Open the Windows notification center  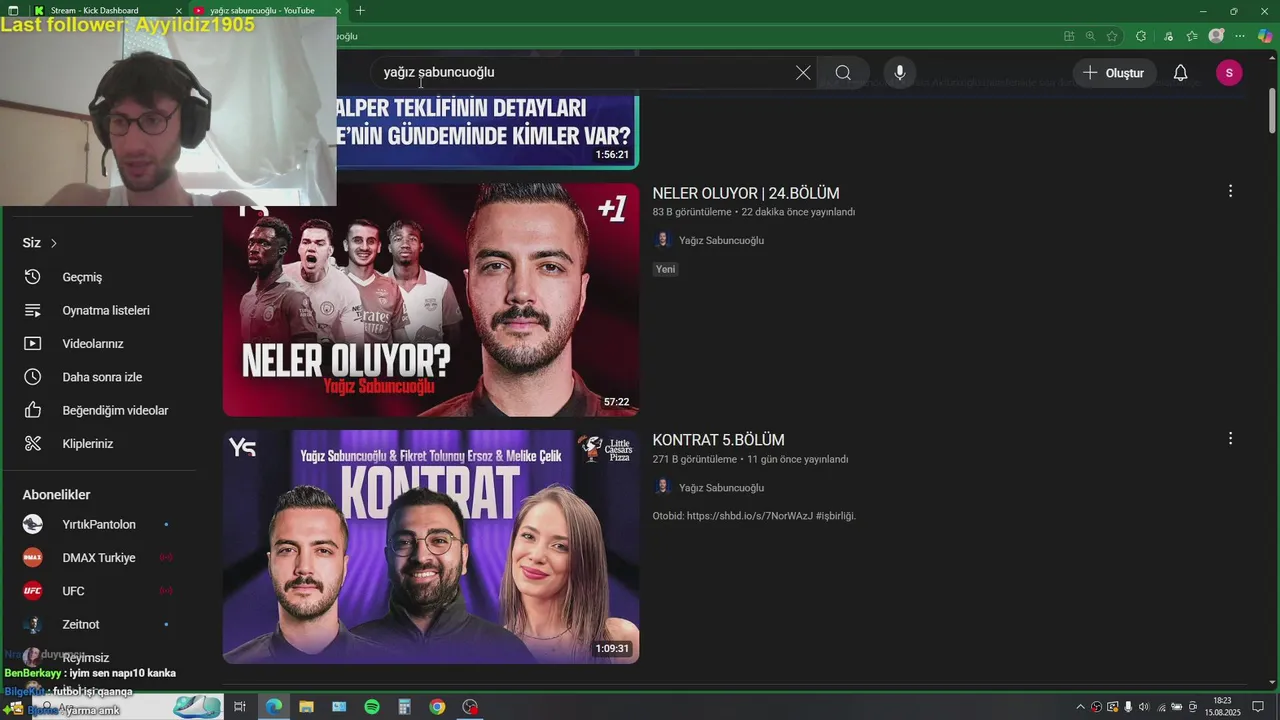point(1258,707)
